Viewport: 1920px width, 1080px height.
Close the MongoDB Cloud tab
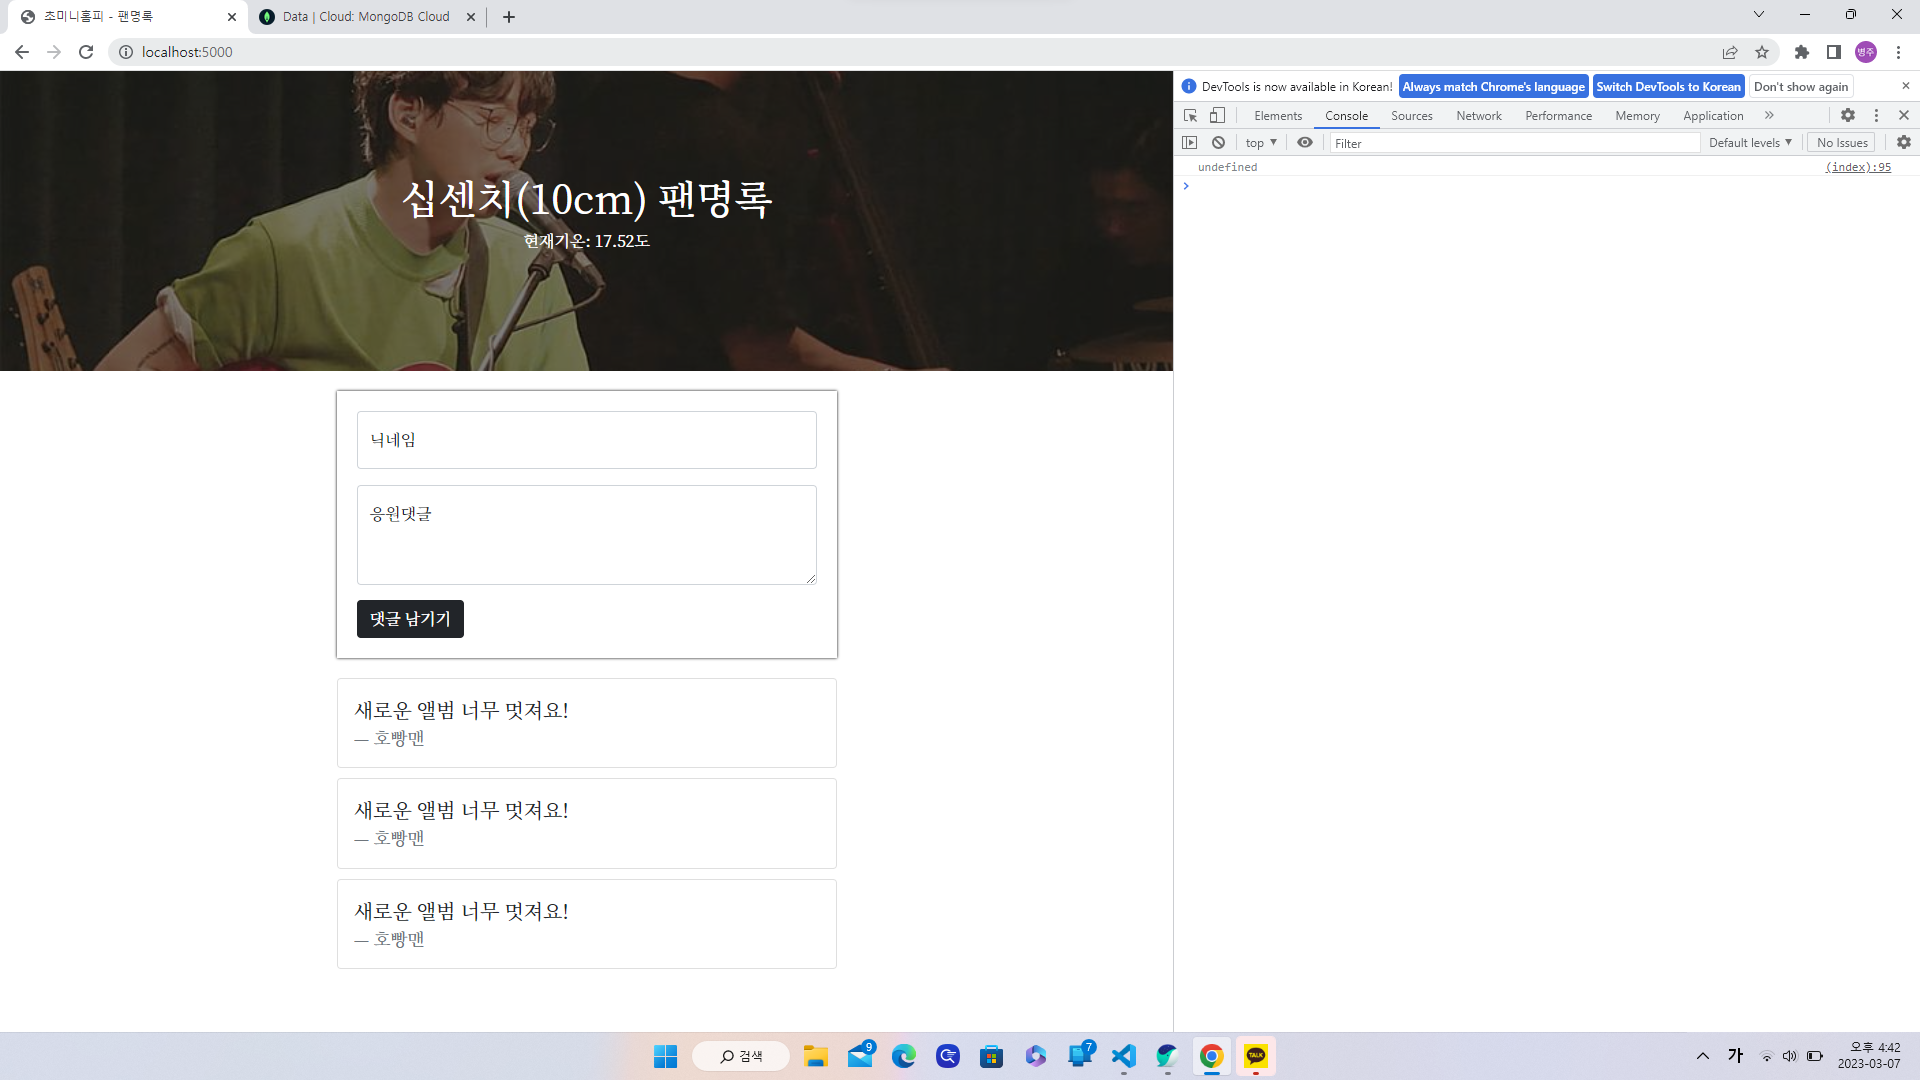point(471,17)
